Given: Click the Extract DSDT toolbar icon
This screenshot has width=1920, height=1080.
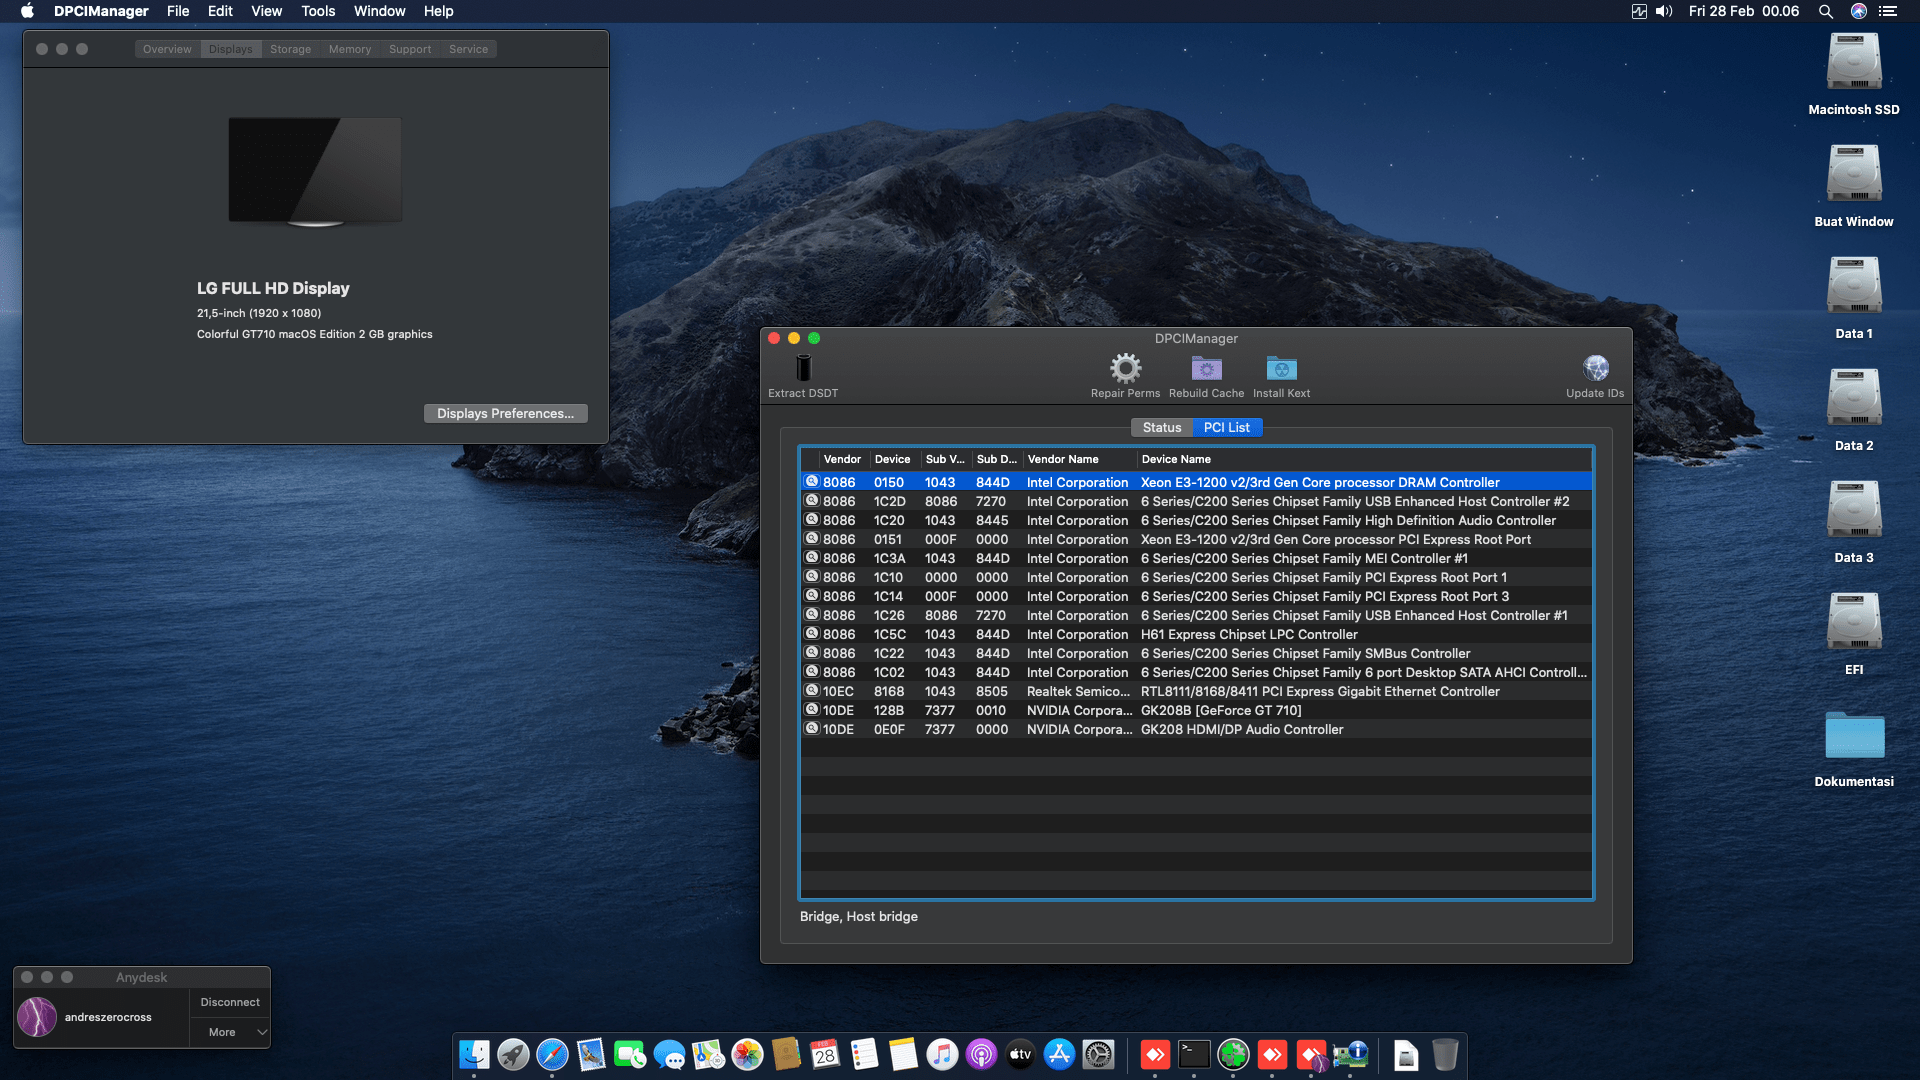Looking at the screenshot, I should [803, 368].
